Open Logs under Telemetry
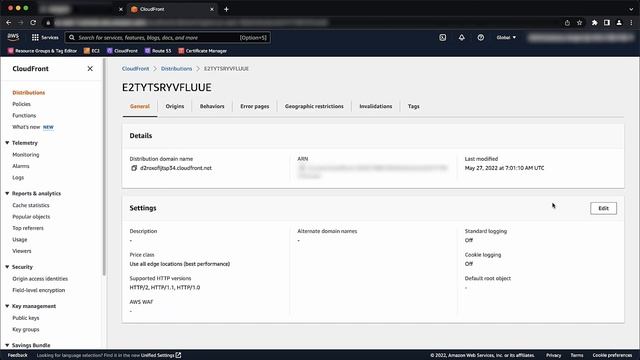 click(x=18, y=178)
